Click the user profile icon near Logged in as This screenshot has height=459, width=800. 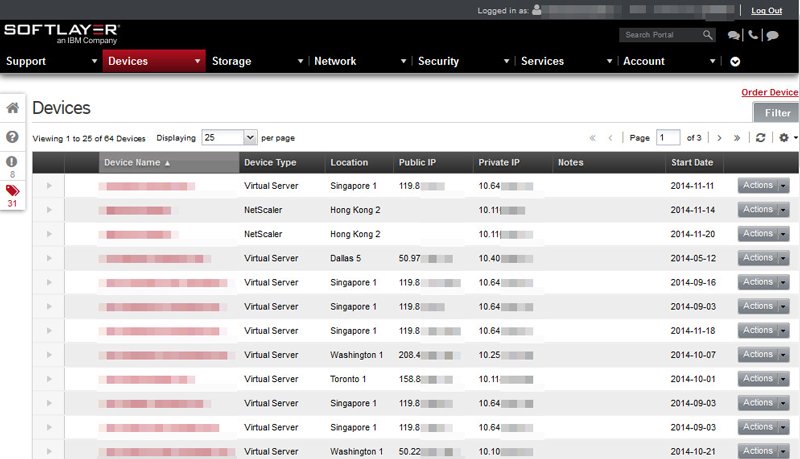[x=537, y=10]
